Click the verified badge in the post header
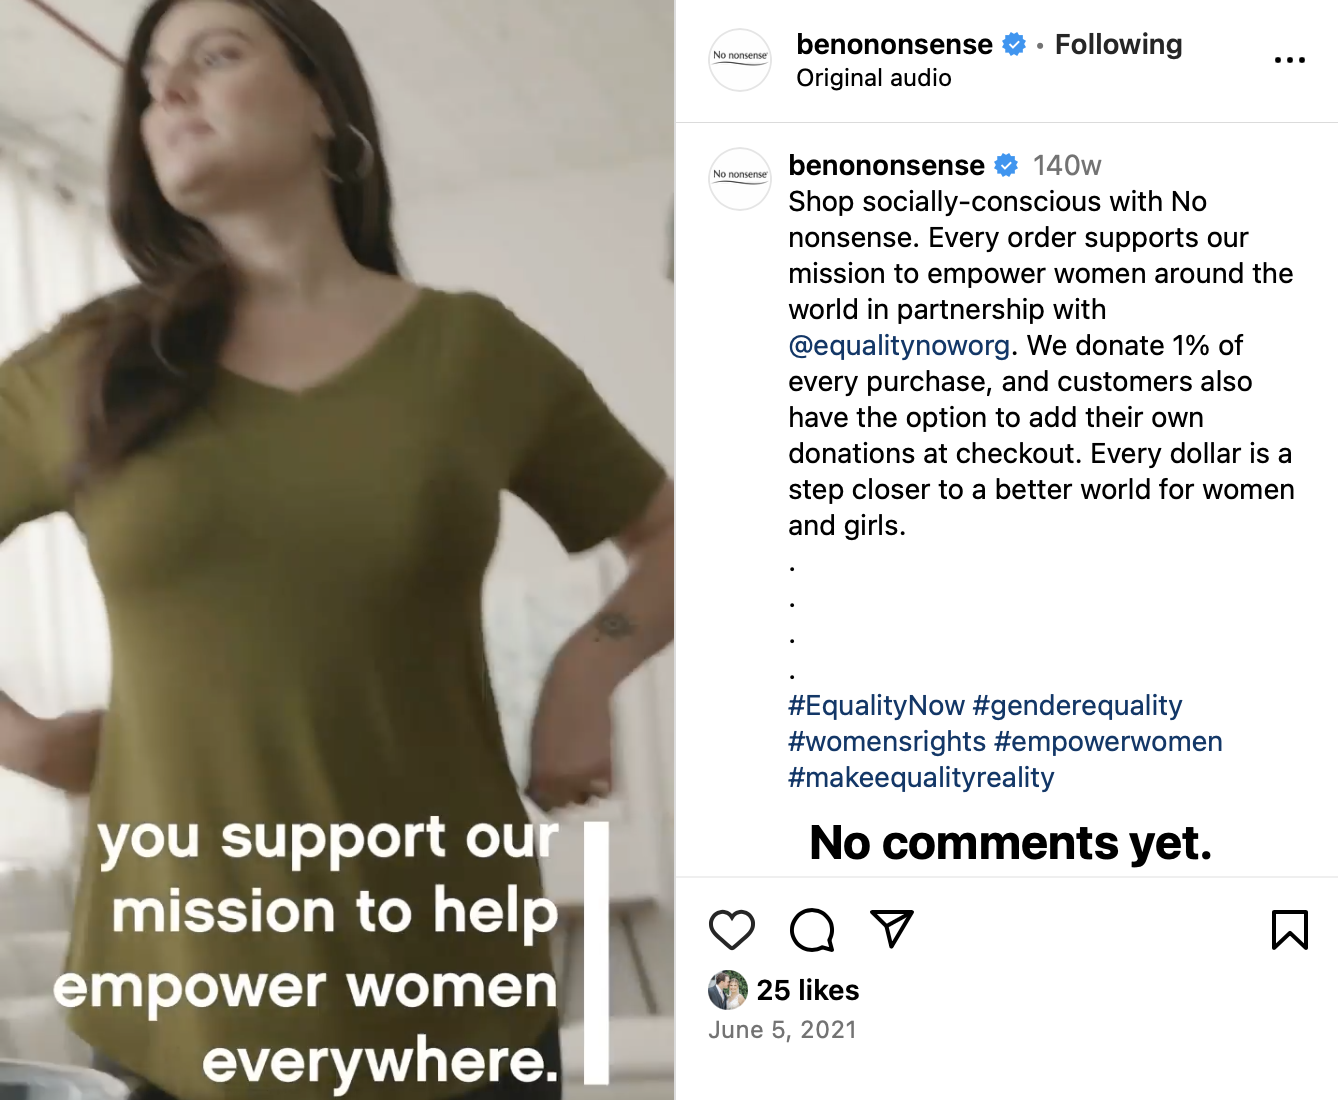1338x1100 pixels. coord(1014,45)
